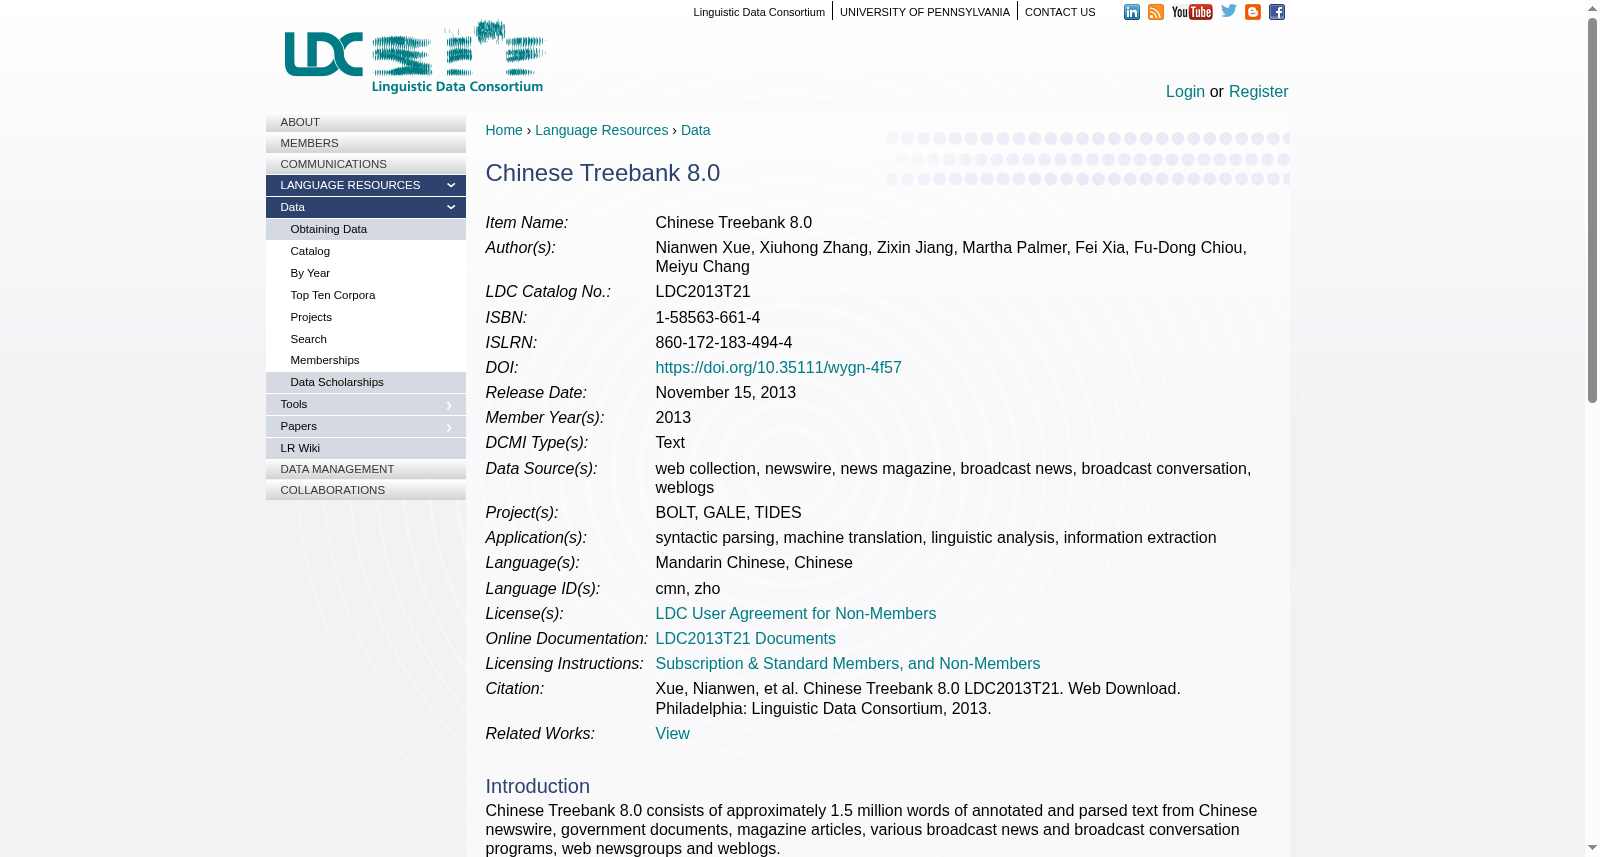Screen dimensions: 1600x857
Task: Open the Contact Us link
Action: [1060, 12]
